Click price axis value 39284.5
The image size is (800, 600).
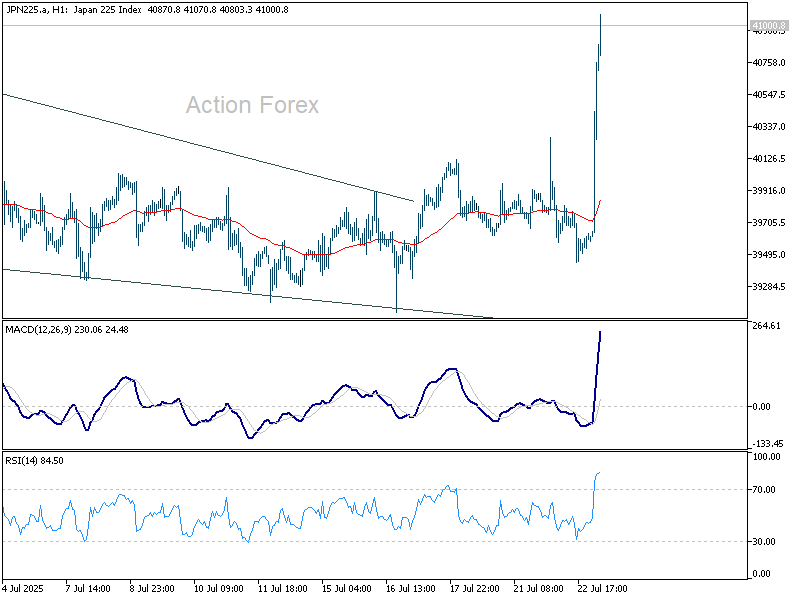(x=769, y=287)
